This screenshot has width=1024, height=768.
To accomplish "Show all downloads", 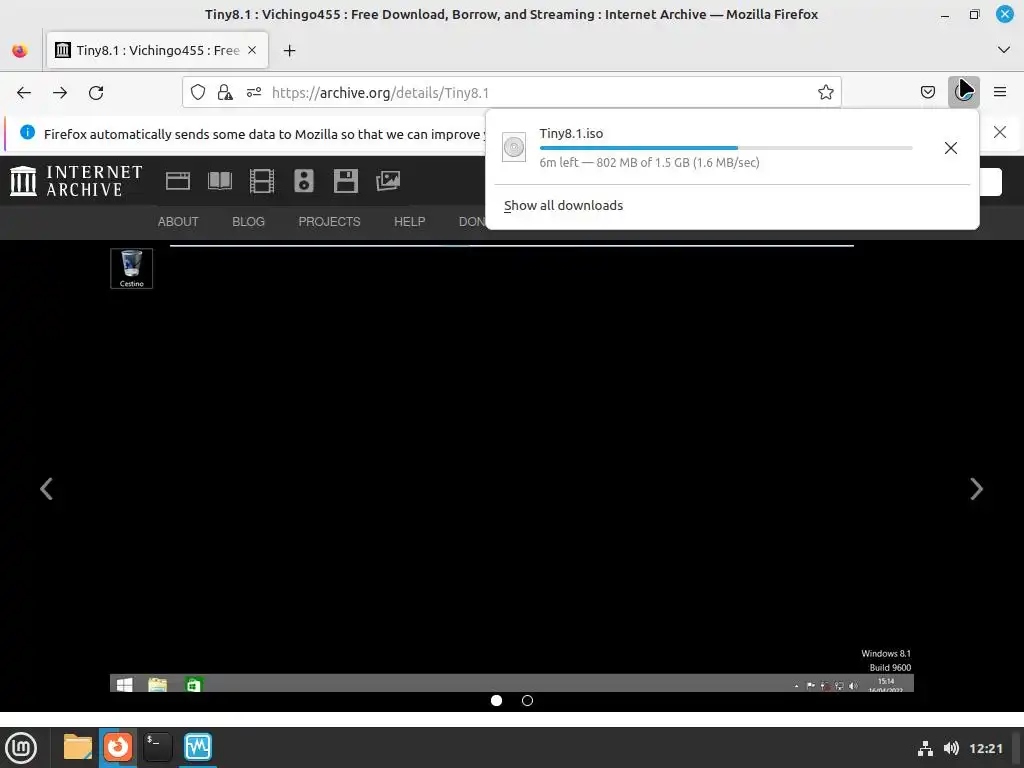I will click(x=564, y=206).
